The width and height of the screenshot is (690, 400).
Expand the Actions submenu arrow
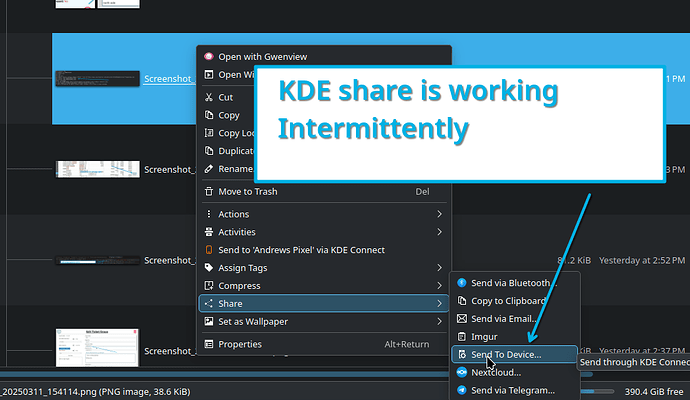(439, 214)
